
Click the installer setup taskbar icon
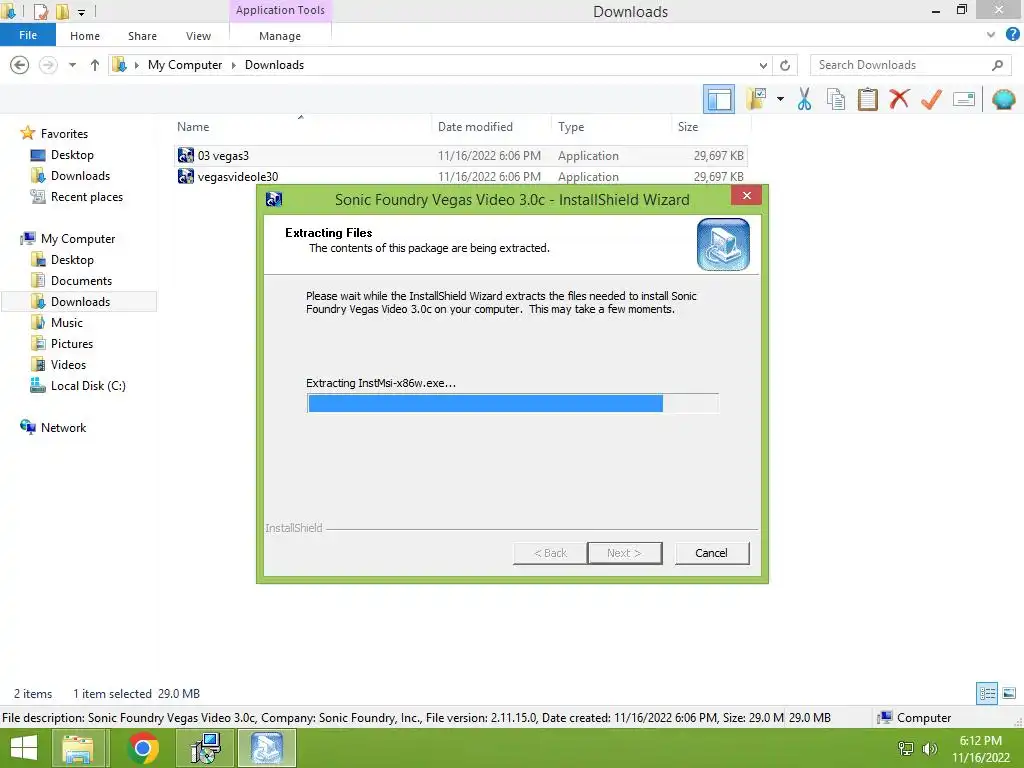click(205, 748)
